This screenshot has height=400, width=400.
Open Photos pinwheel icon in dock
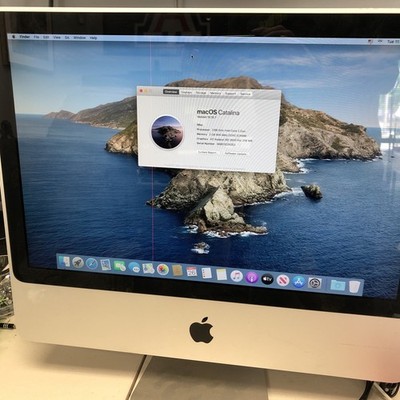click(163, 269)
